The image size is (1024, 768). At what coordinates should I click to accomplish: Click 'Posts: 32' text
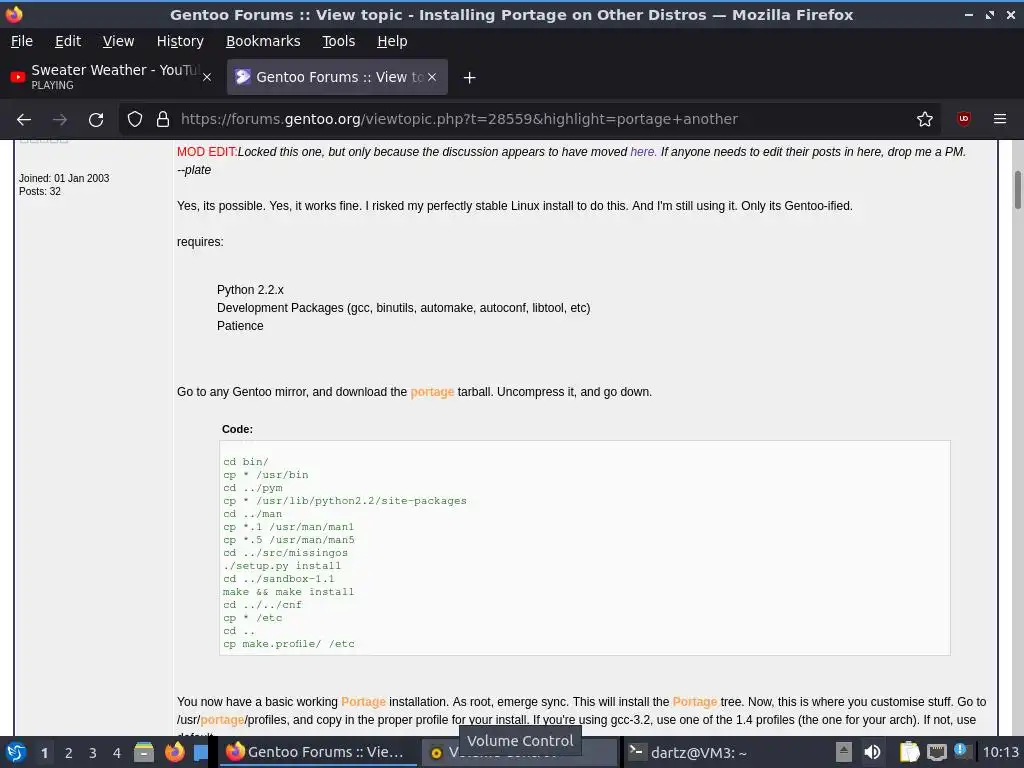[x=40, y=191]
